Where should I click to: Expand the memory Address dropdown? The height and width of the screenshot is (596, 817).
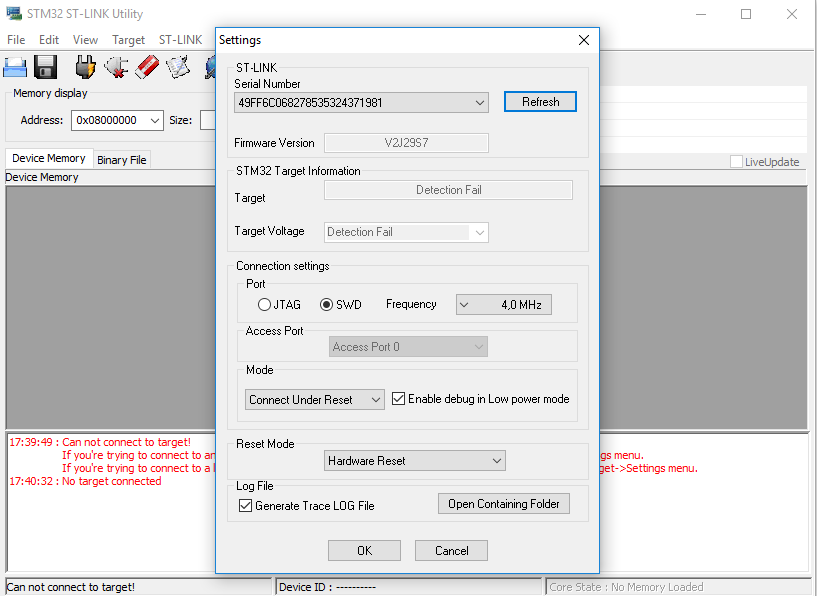(155, 120)
